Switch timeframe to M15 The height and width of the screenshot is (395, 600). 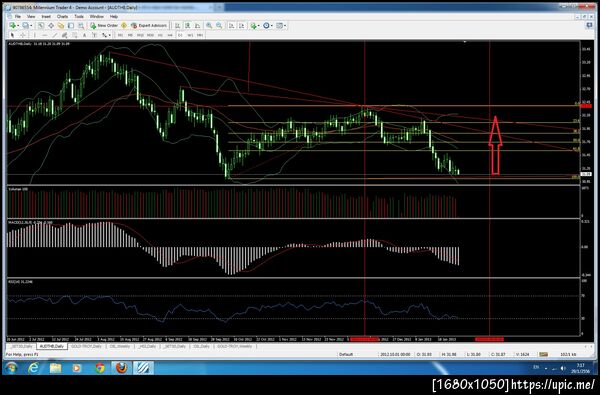(140, 35)
